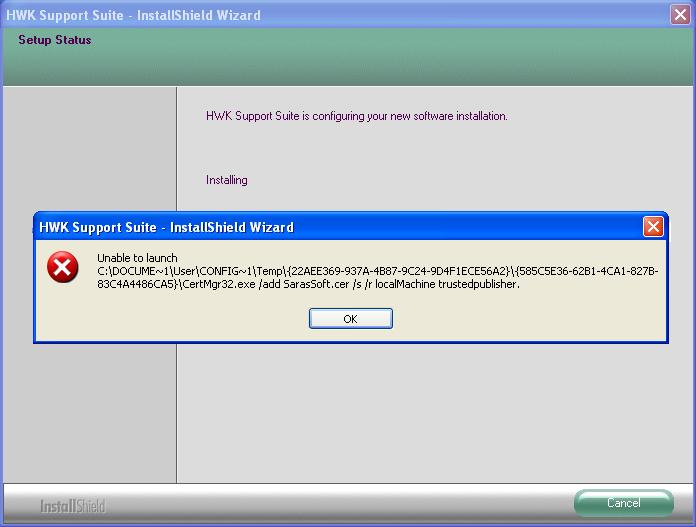Viewport: 696px width, 527px height.
Task: Click the "Setup Status" heading
Action: click(x=55, y=40)
